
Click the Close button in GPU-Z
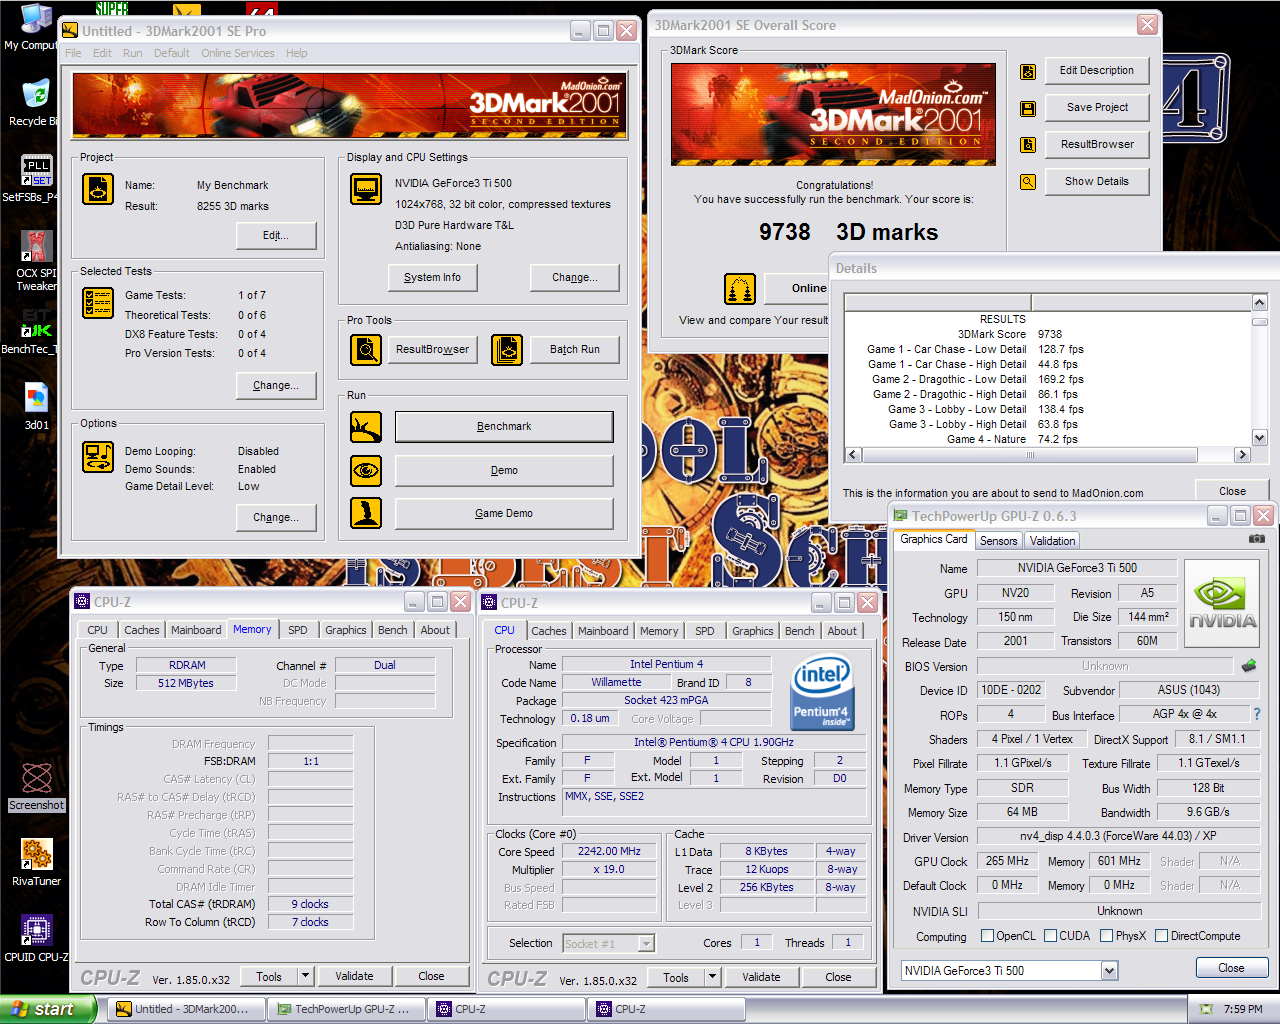pos(1231,968)
